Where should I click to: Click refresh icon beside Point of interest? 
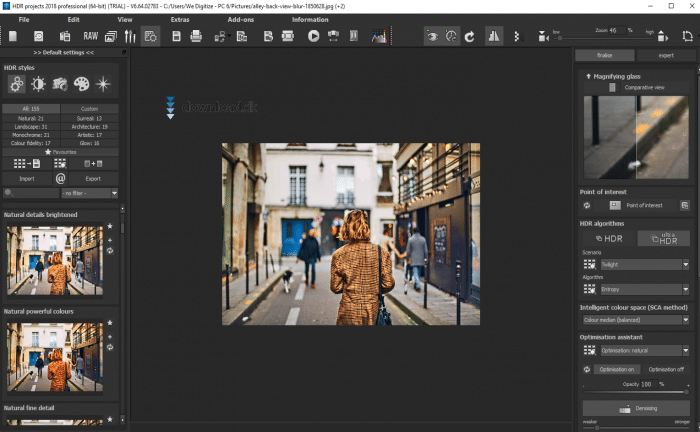point(587,205)
